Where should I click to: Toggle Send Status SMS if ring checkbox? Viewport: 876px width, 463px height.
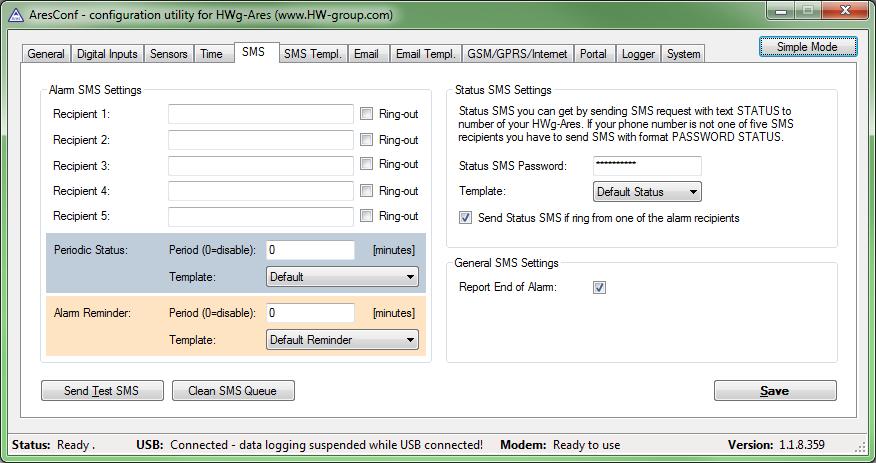coord(465,218)
